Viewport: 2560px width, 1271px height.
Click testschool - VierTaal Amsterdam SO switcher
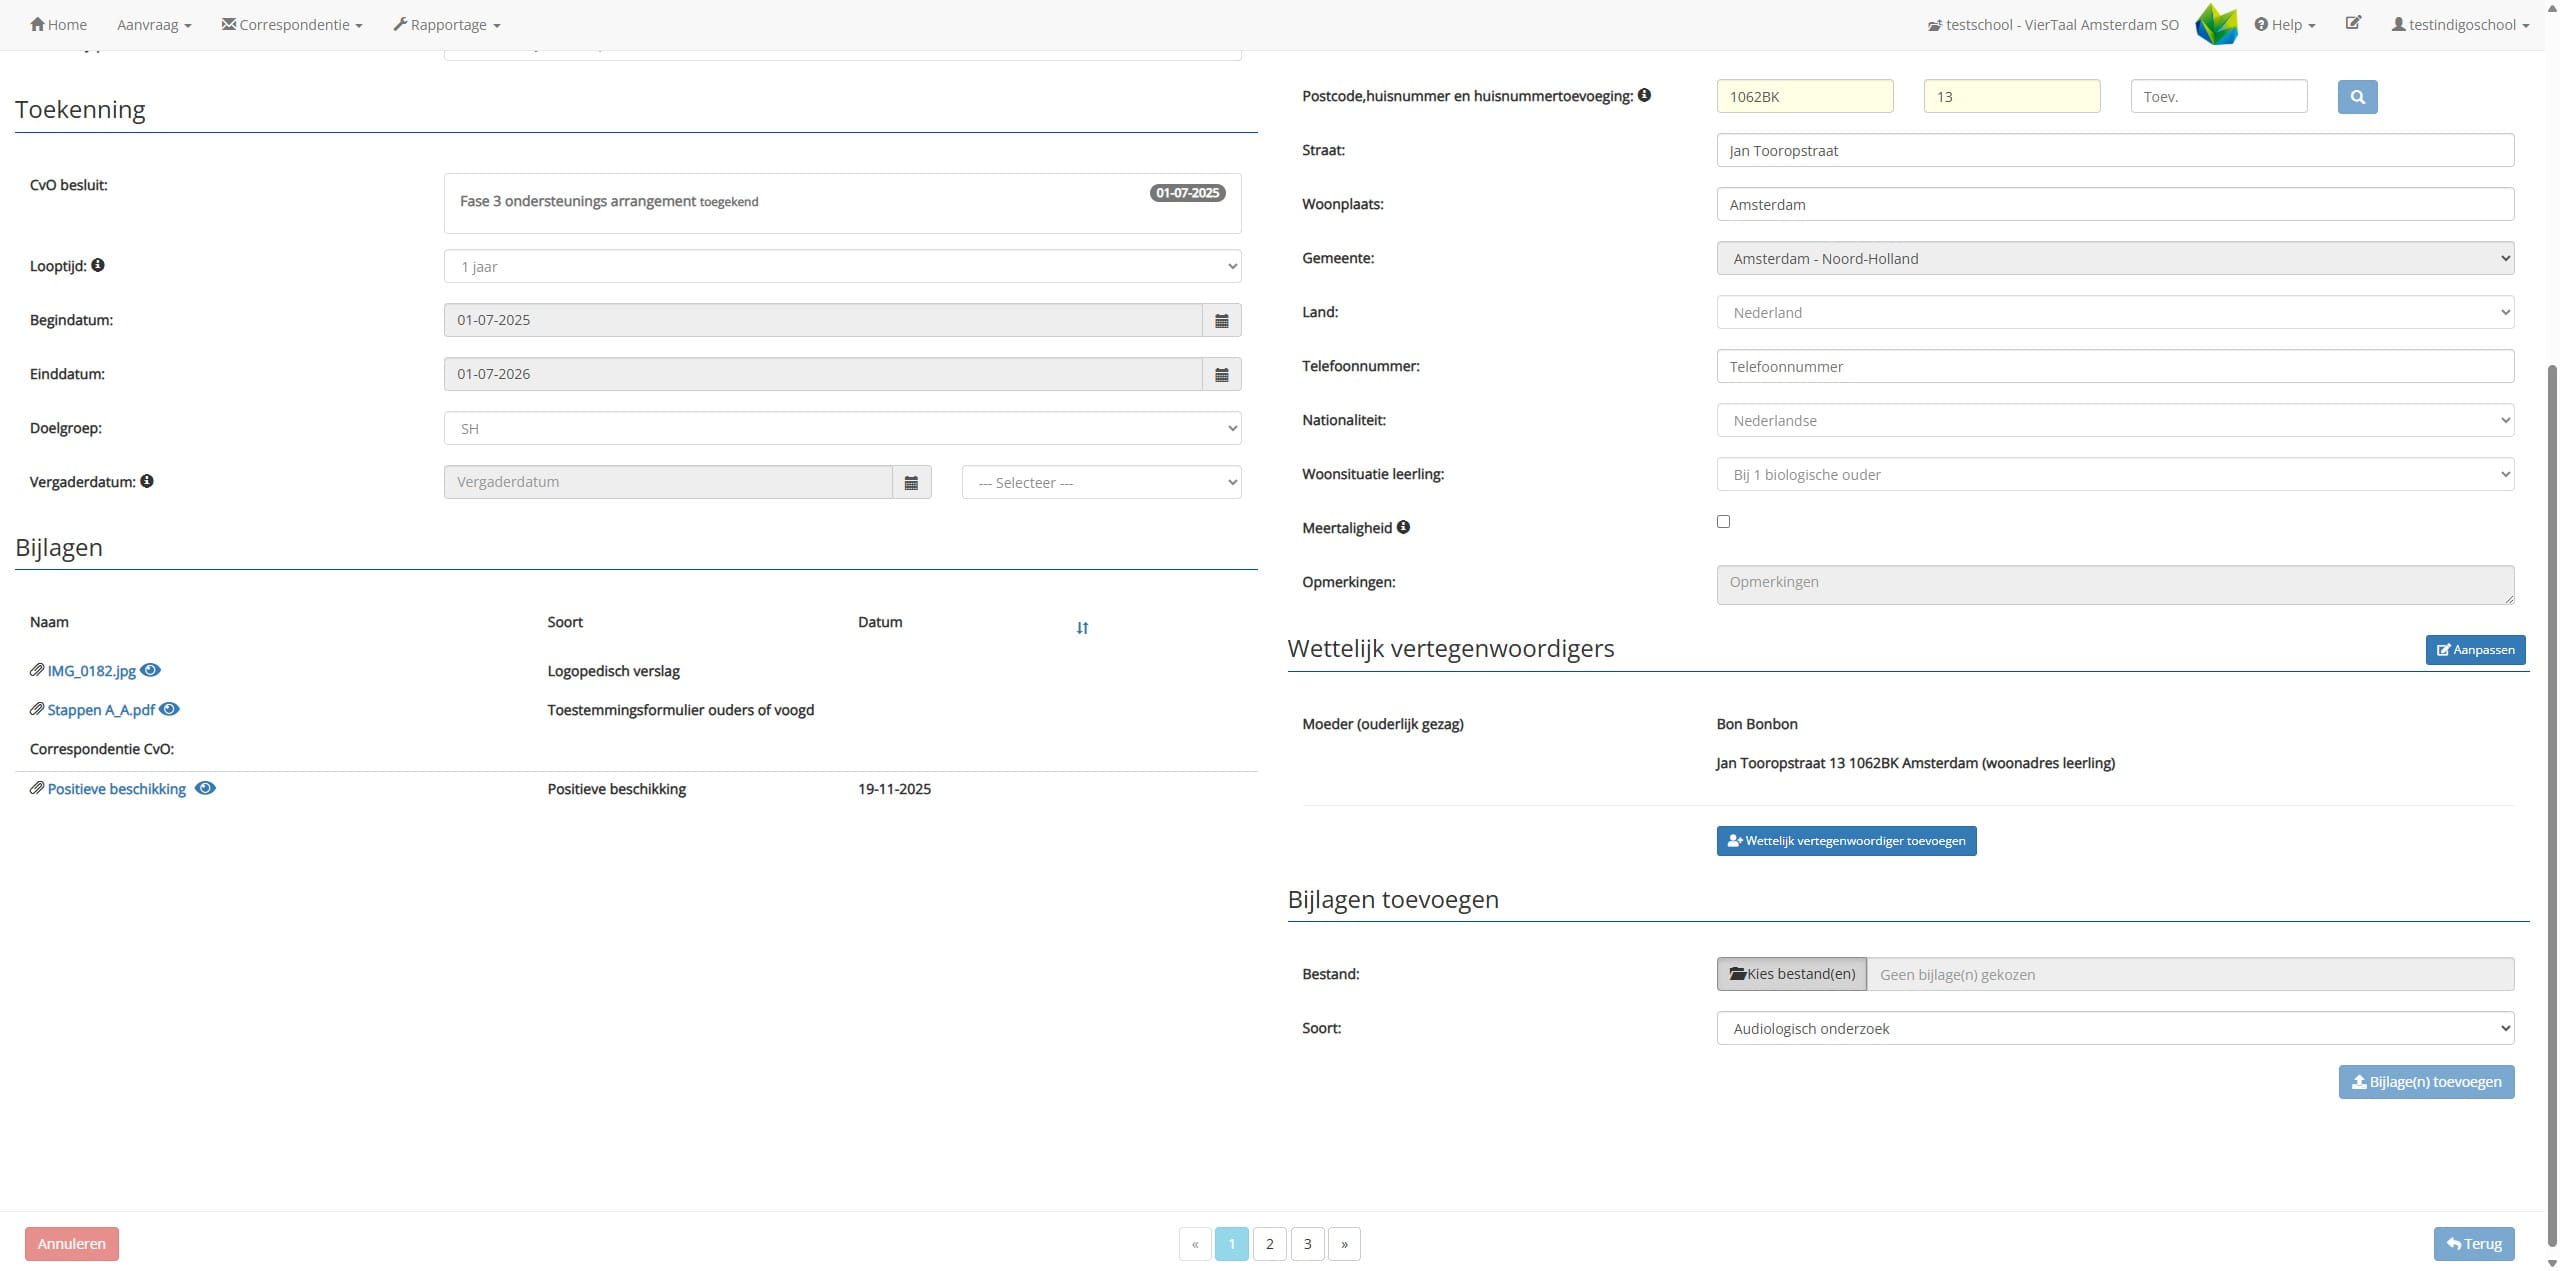click(2052, 25)
